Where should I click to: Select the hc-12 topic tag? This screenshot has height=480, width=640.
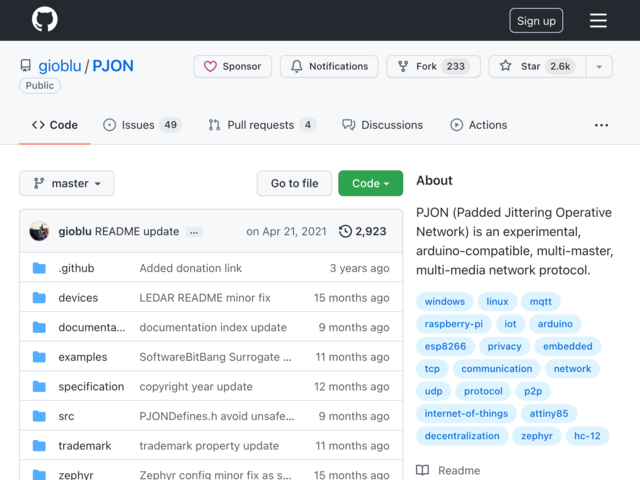587,436
